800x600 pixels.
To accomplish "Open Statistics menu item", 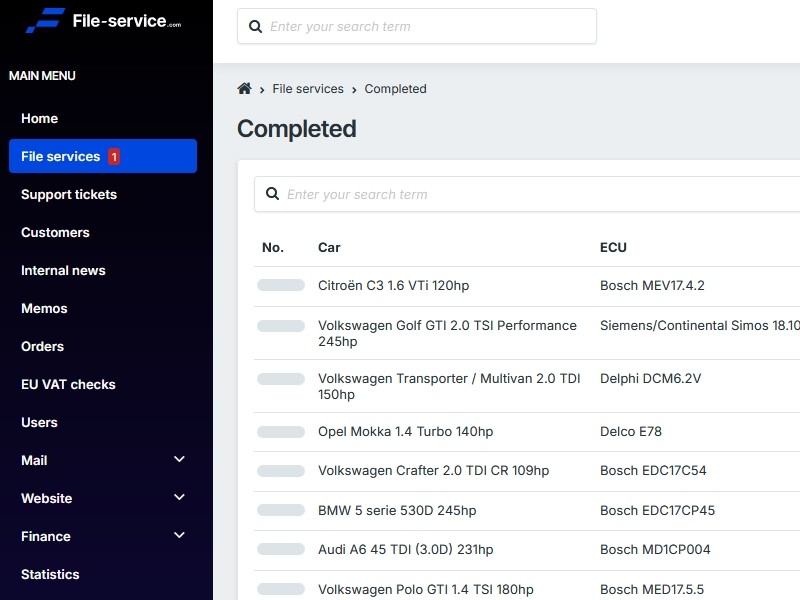I will (50, 574).
